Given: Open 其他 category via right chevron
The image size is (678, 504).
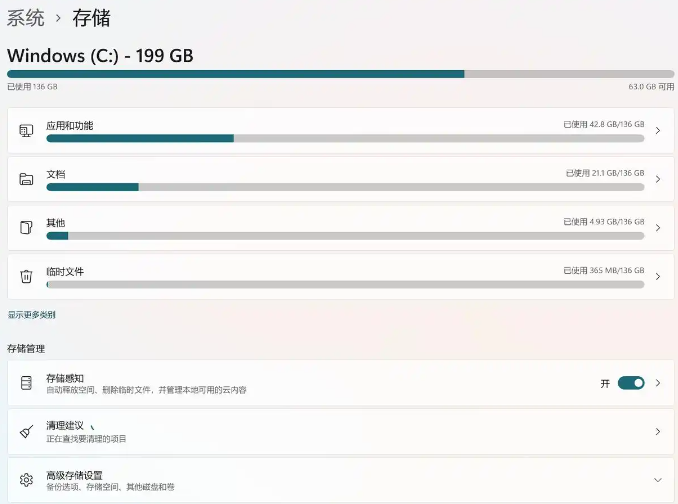Looking at the screenshot, I should 658,228.
